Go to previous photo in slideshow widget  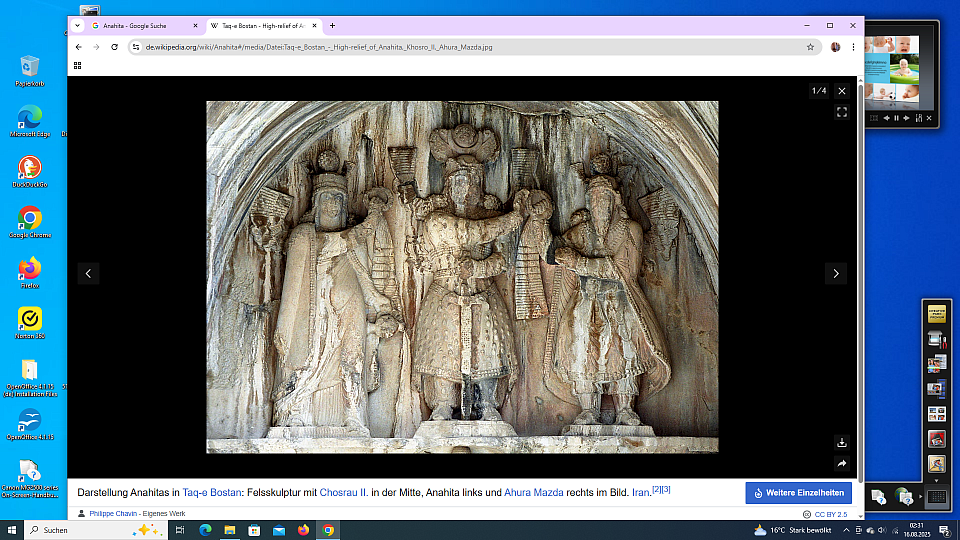point(886,118)
